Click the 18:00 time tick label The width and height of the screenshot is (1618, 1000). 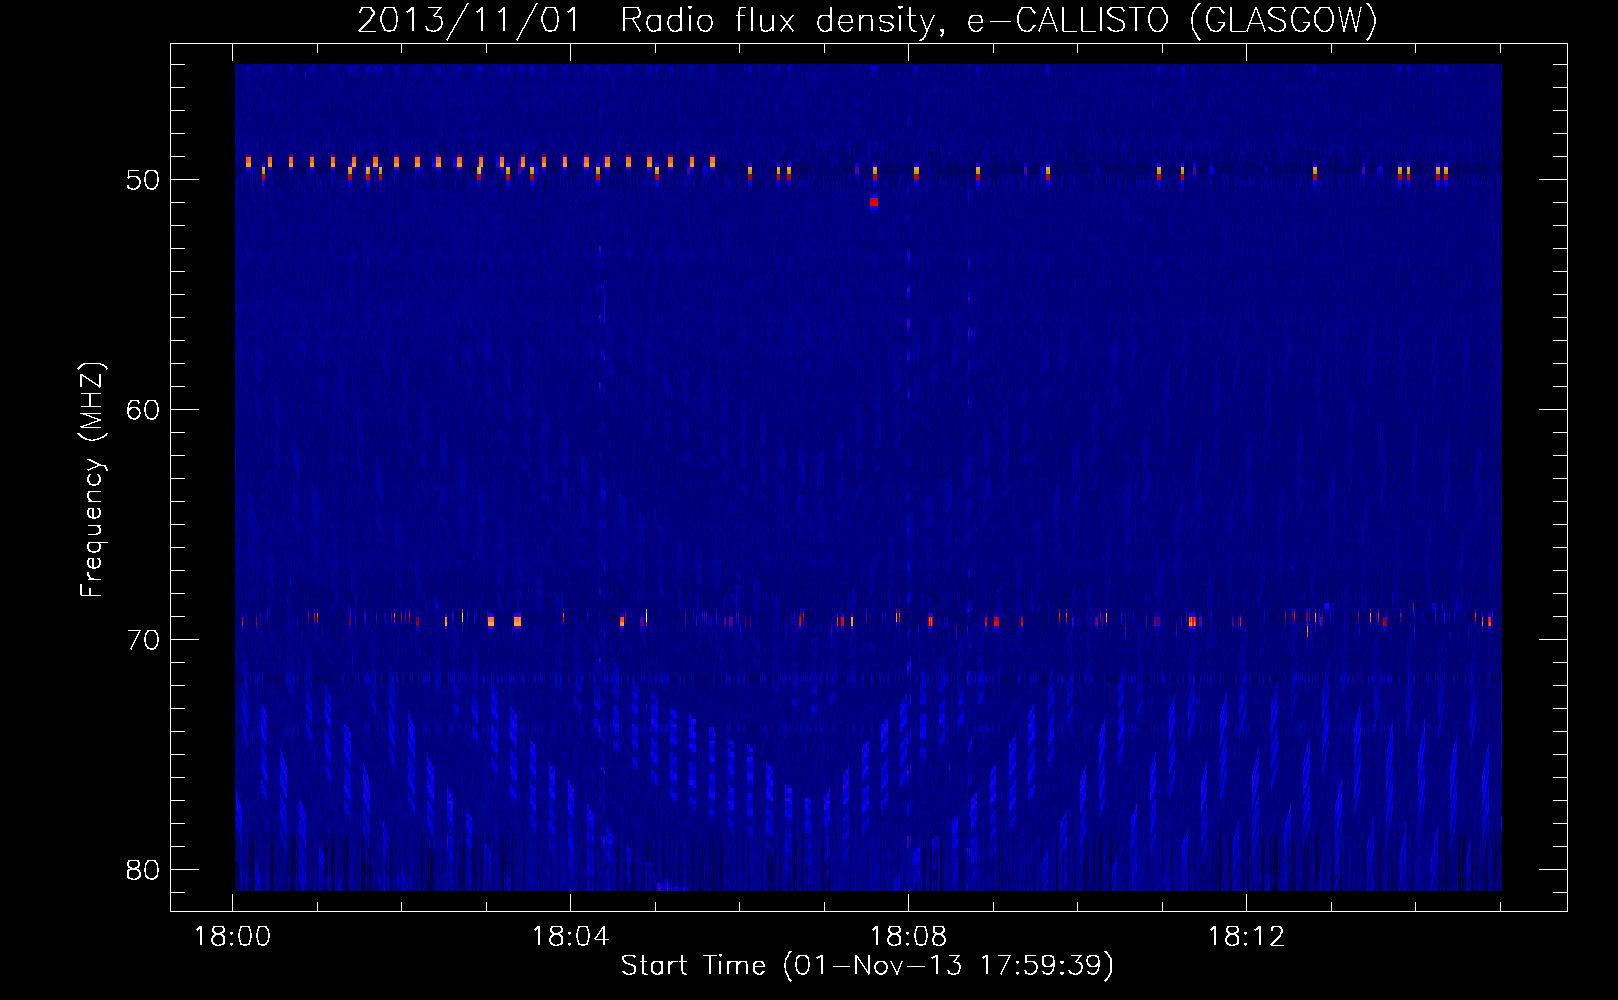point(232,937)
